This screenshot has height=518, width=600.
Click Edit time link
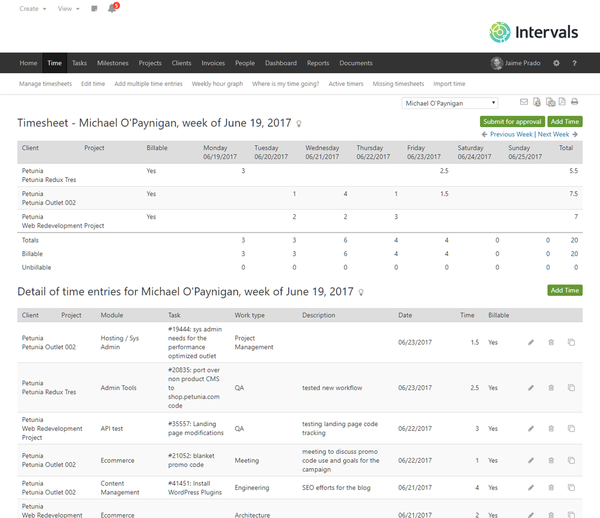[x=93, y=84]
